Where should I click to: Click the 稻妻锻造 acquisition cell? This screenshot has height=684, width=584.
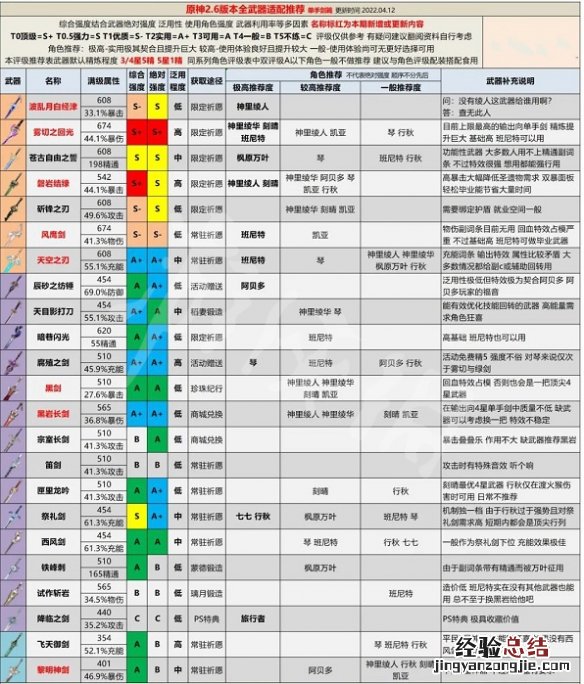pos(206,311)
